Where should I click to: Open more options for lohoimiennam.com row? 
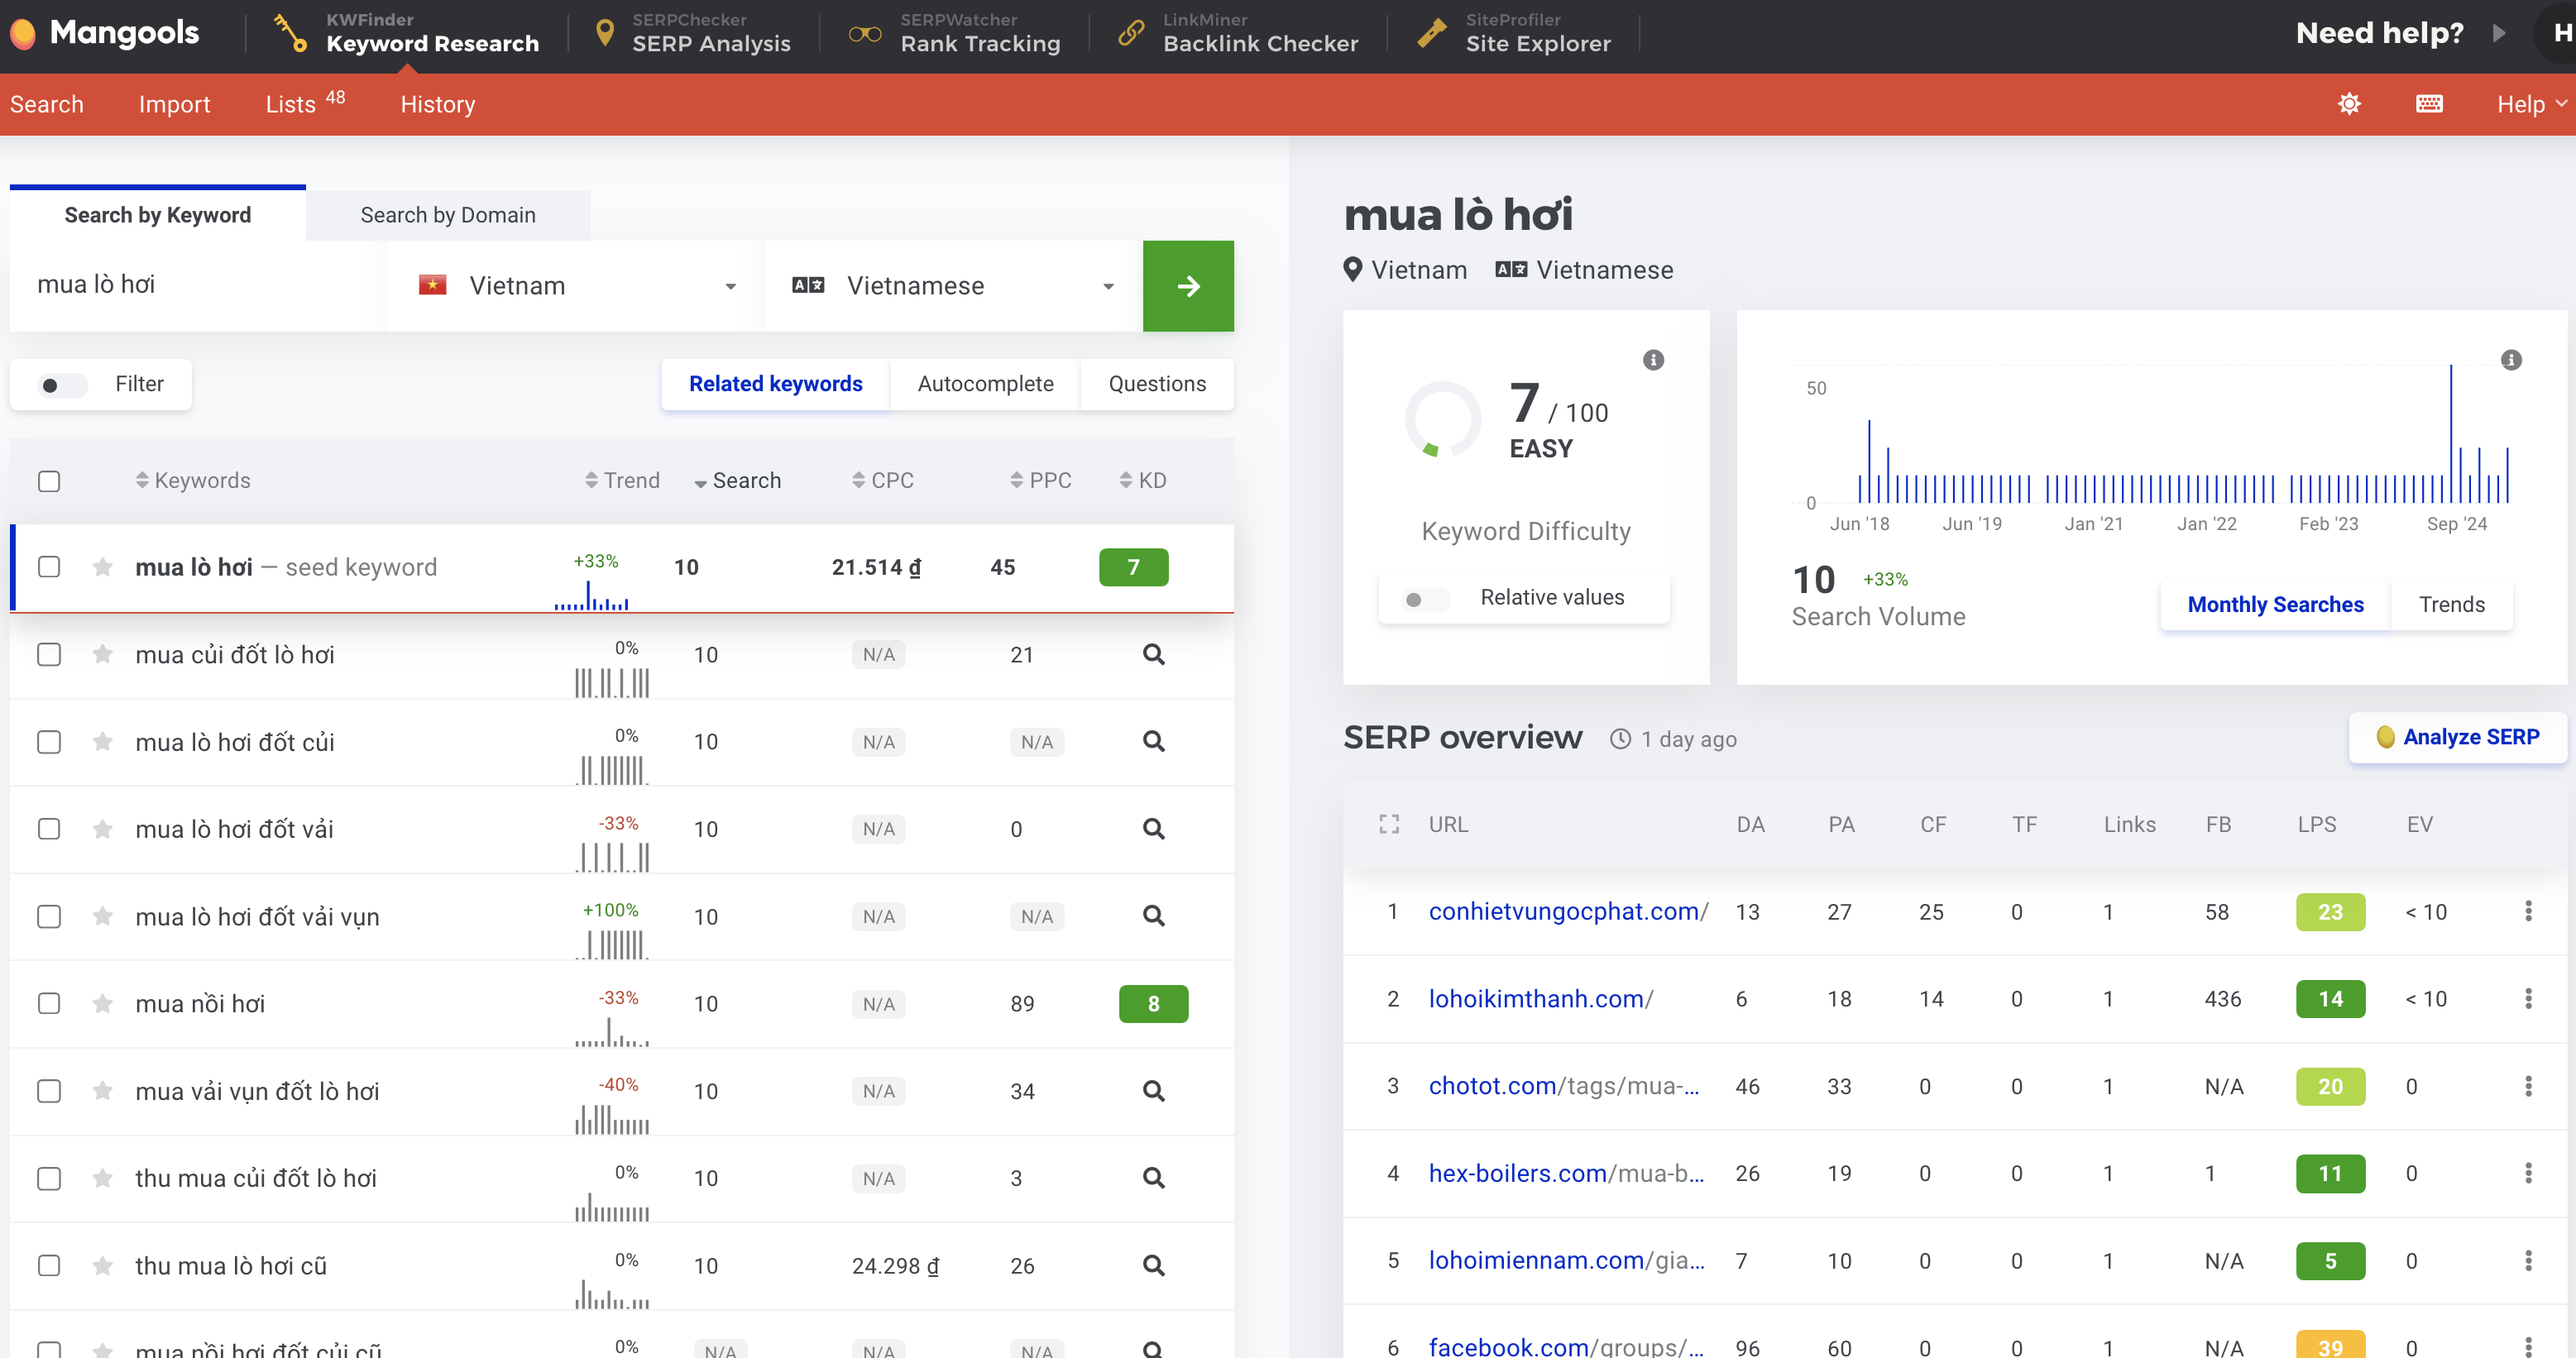[2528, 1261]
